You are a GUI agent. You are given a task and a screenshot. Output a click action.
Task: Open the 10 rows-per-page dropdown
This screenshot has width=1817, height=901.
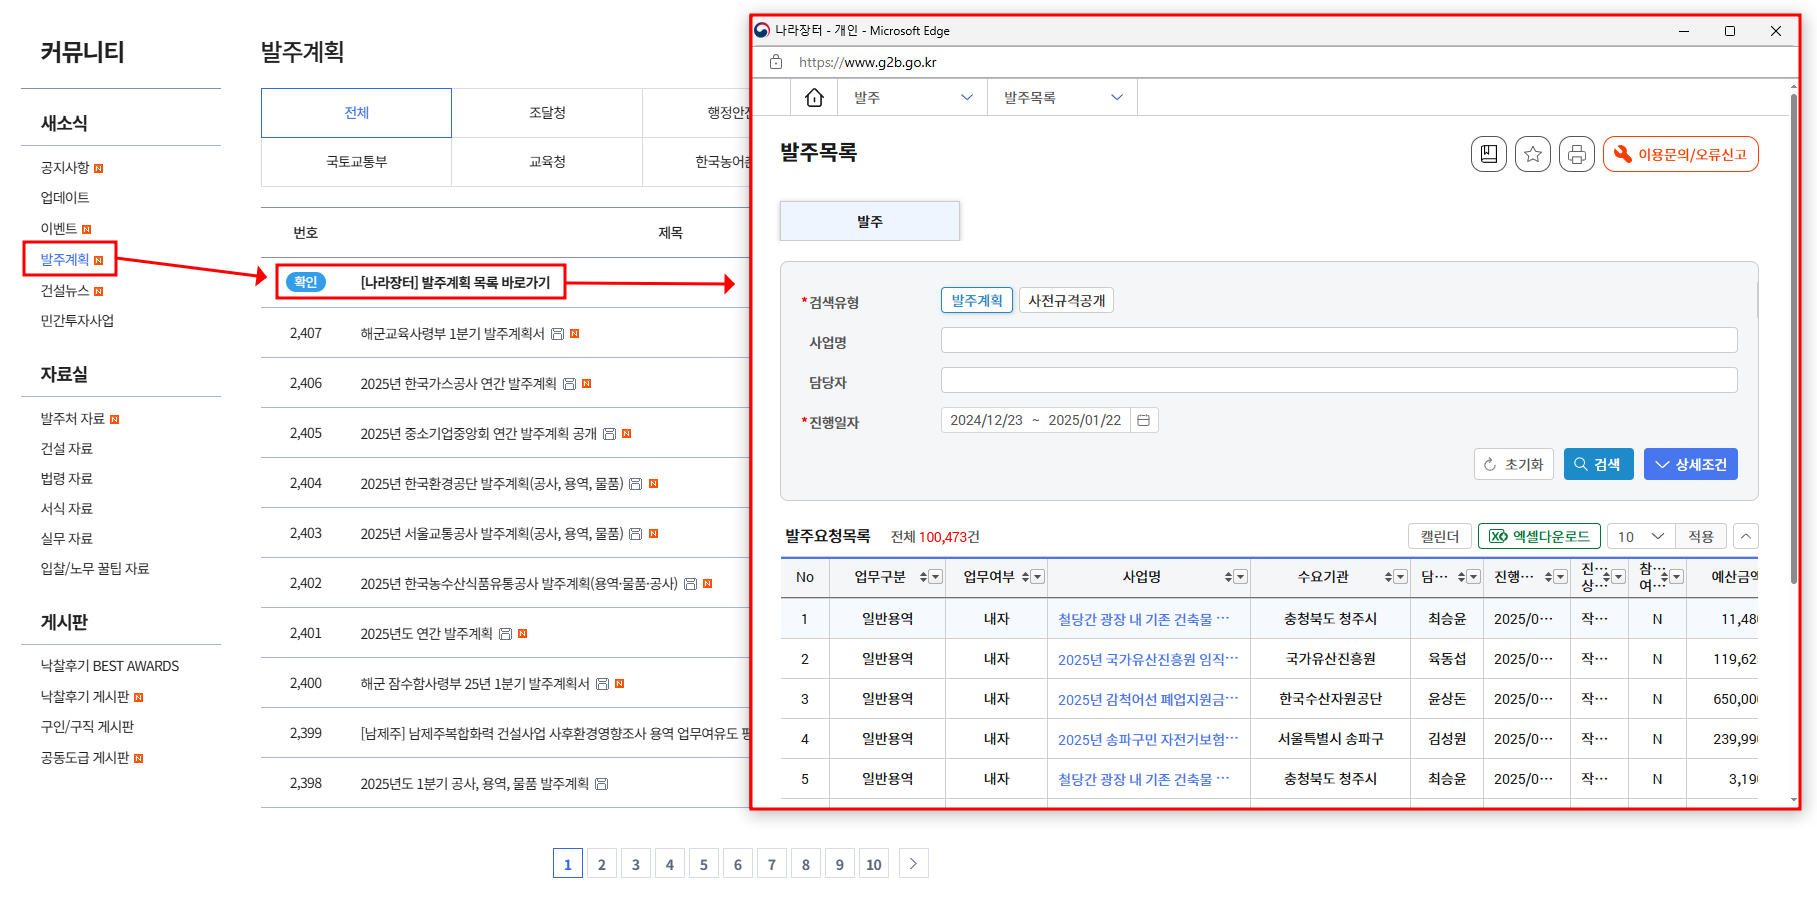[x=1640, y=537]
